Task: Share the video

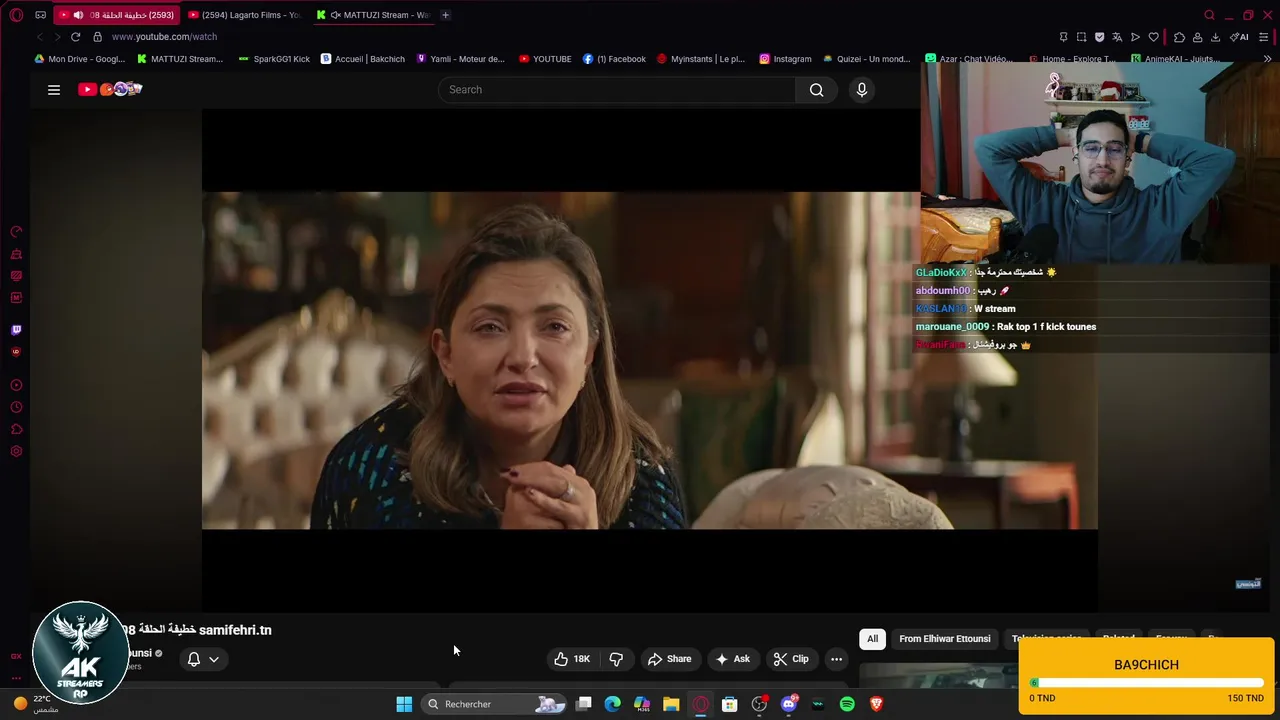Action: coord(669,659)
